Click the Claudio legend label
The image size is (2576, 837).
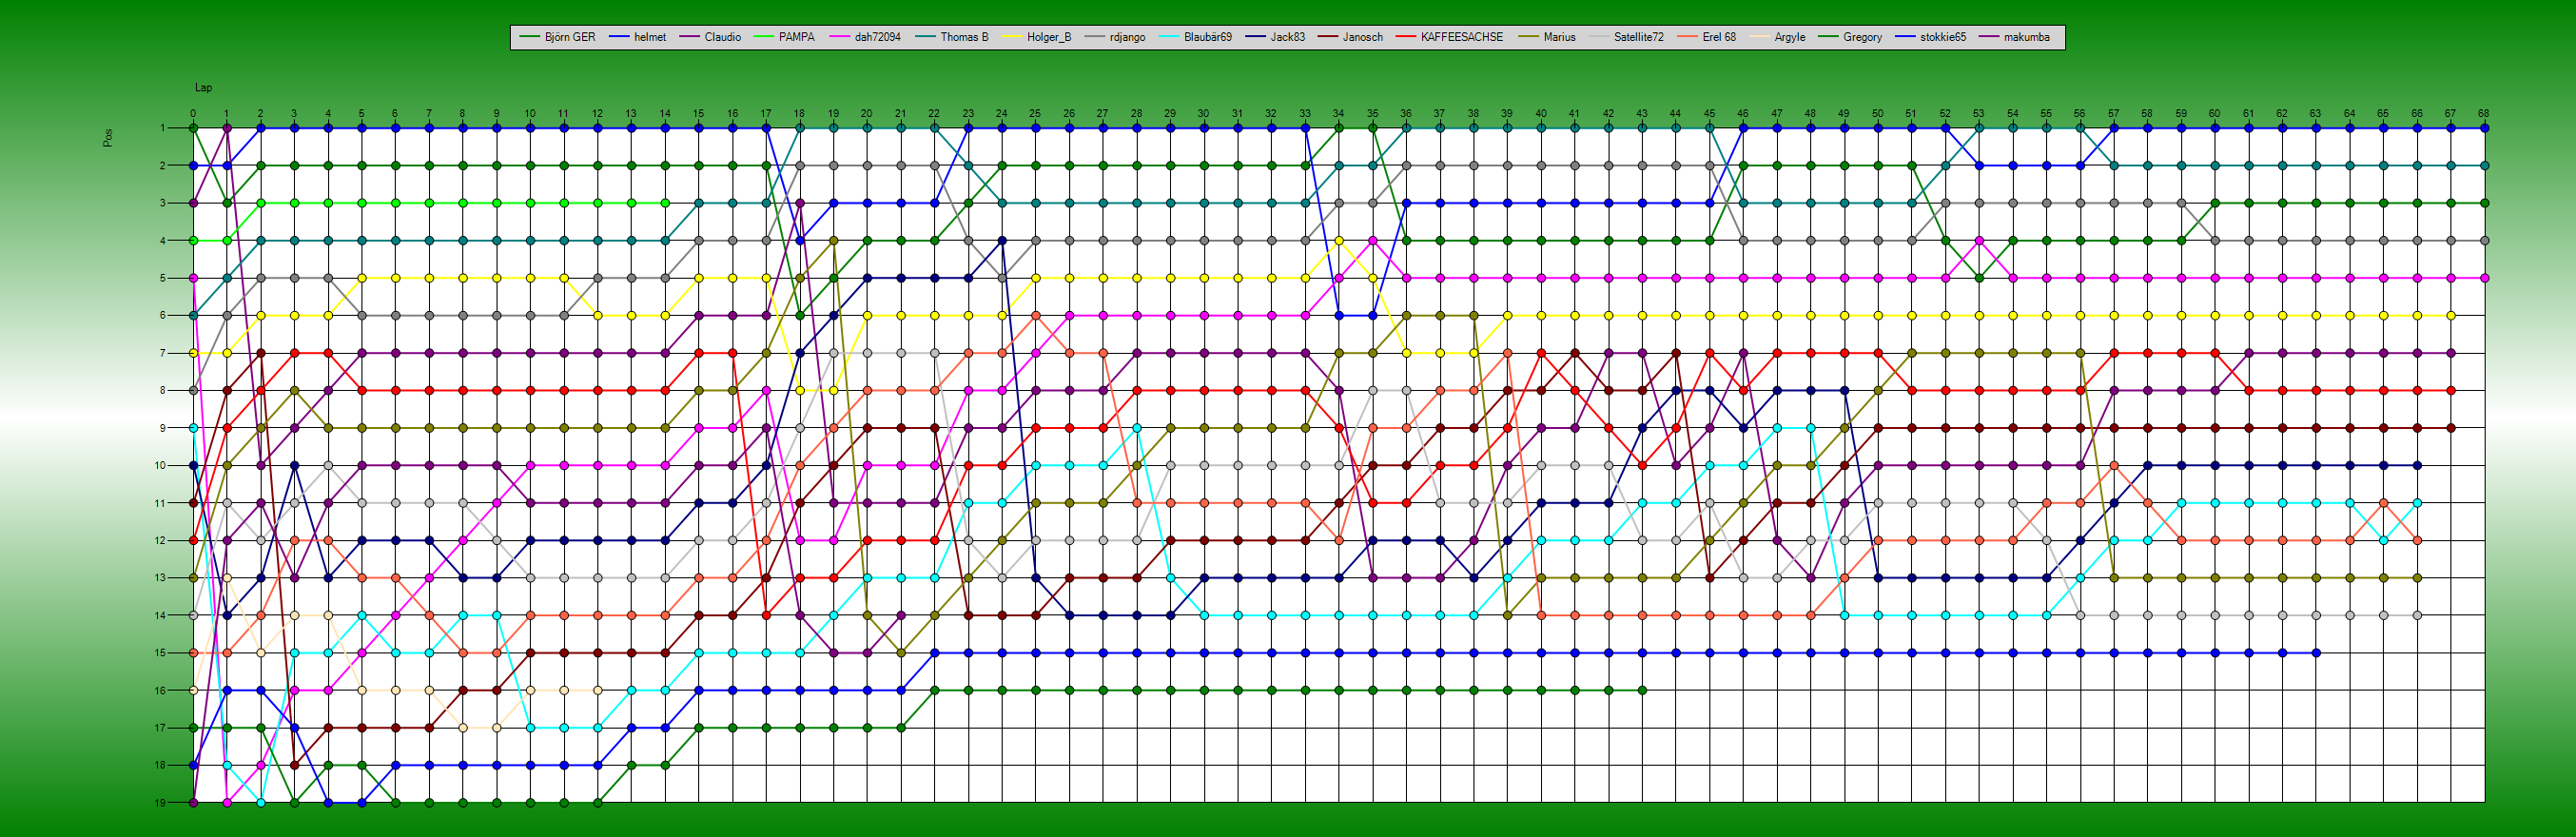(x=722, y=37)
